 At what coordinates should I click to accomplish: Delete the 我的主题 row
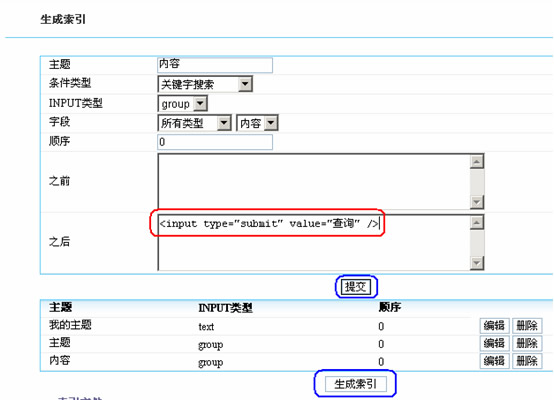click(x=527, y=325)
